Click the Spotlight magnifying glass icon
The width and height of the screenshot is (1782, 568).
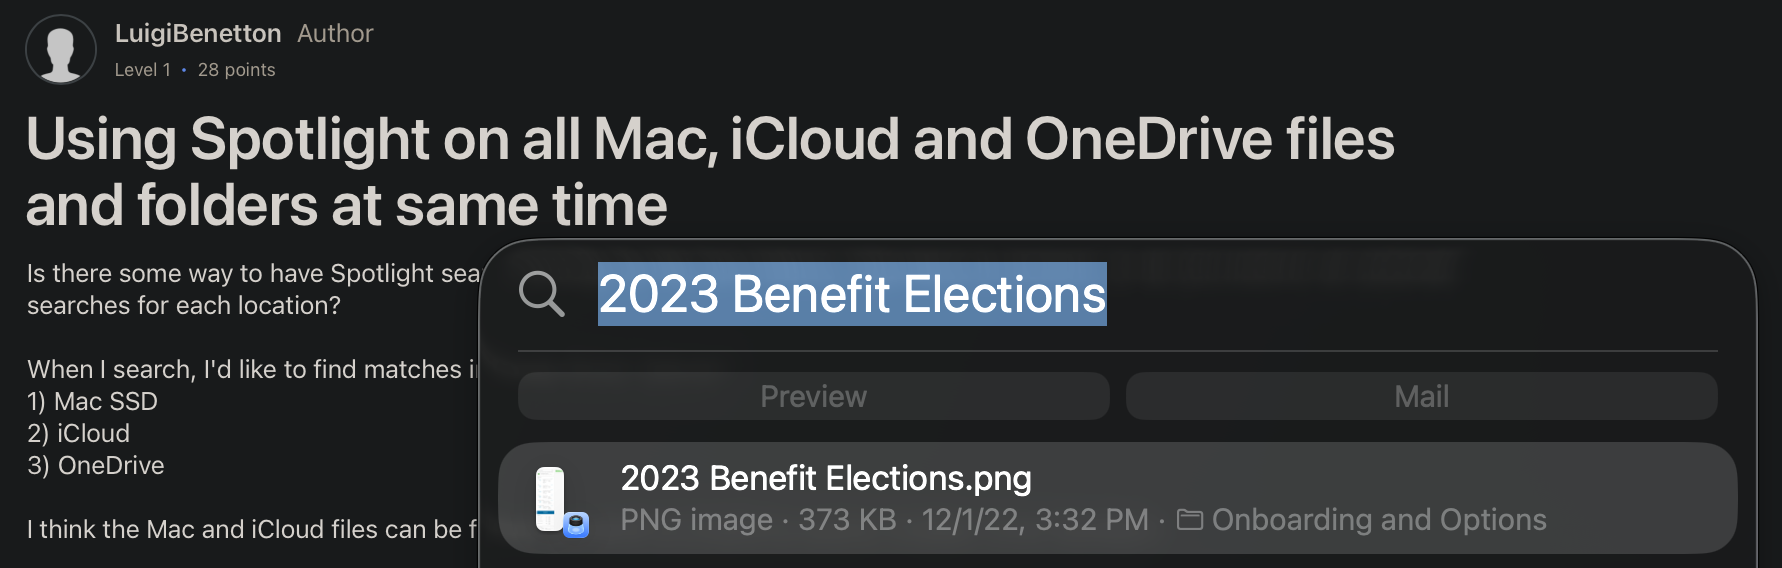pos(542,294)
